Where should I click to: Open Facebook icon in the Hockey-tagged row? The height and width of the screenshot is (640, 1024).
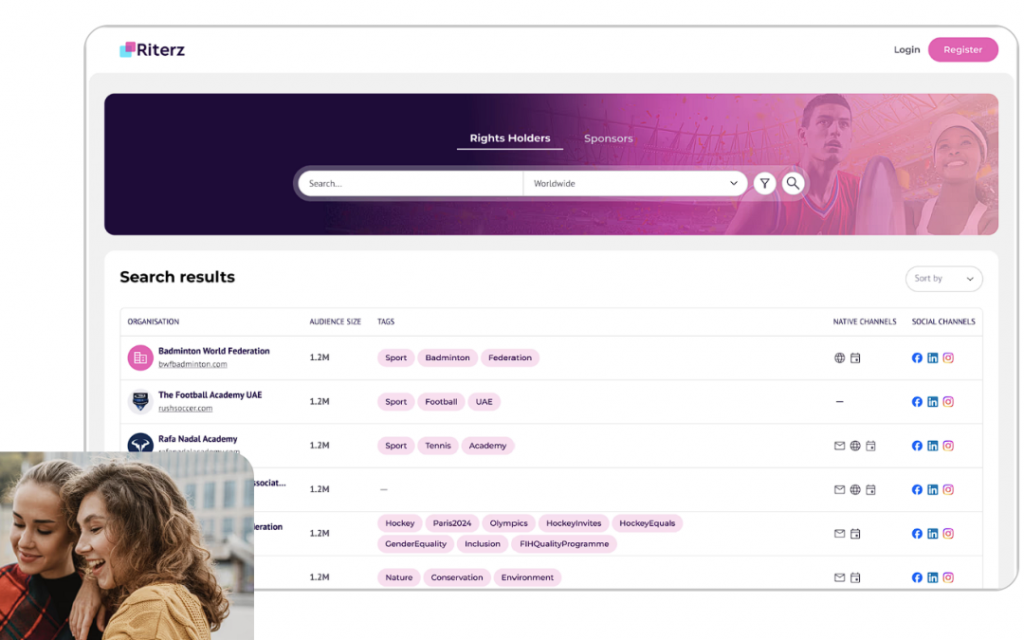(917, 534)
